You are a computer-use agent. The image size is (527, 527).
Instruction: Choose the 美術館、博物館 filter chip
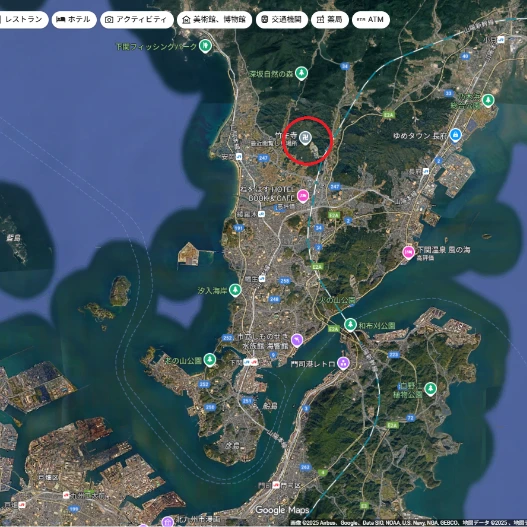[x=214, y=19]
